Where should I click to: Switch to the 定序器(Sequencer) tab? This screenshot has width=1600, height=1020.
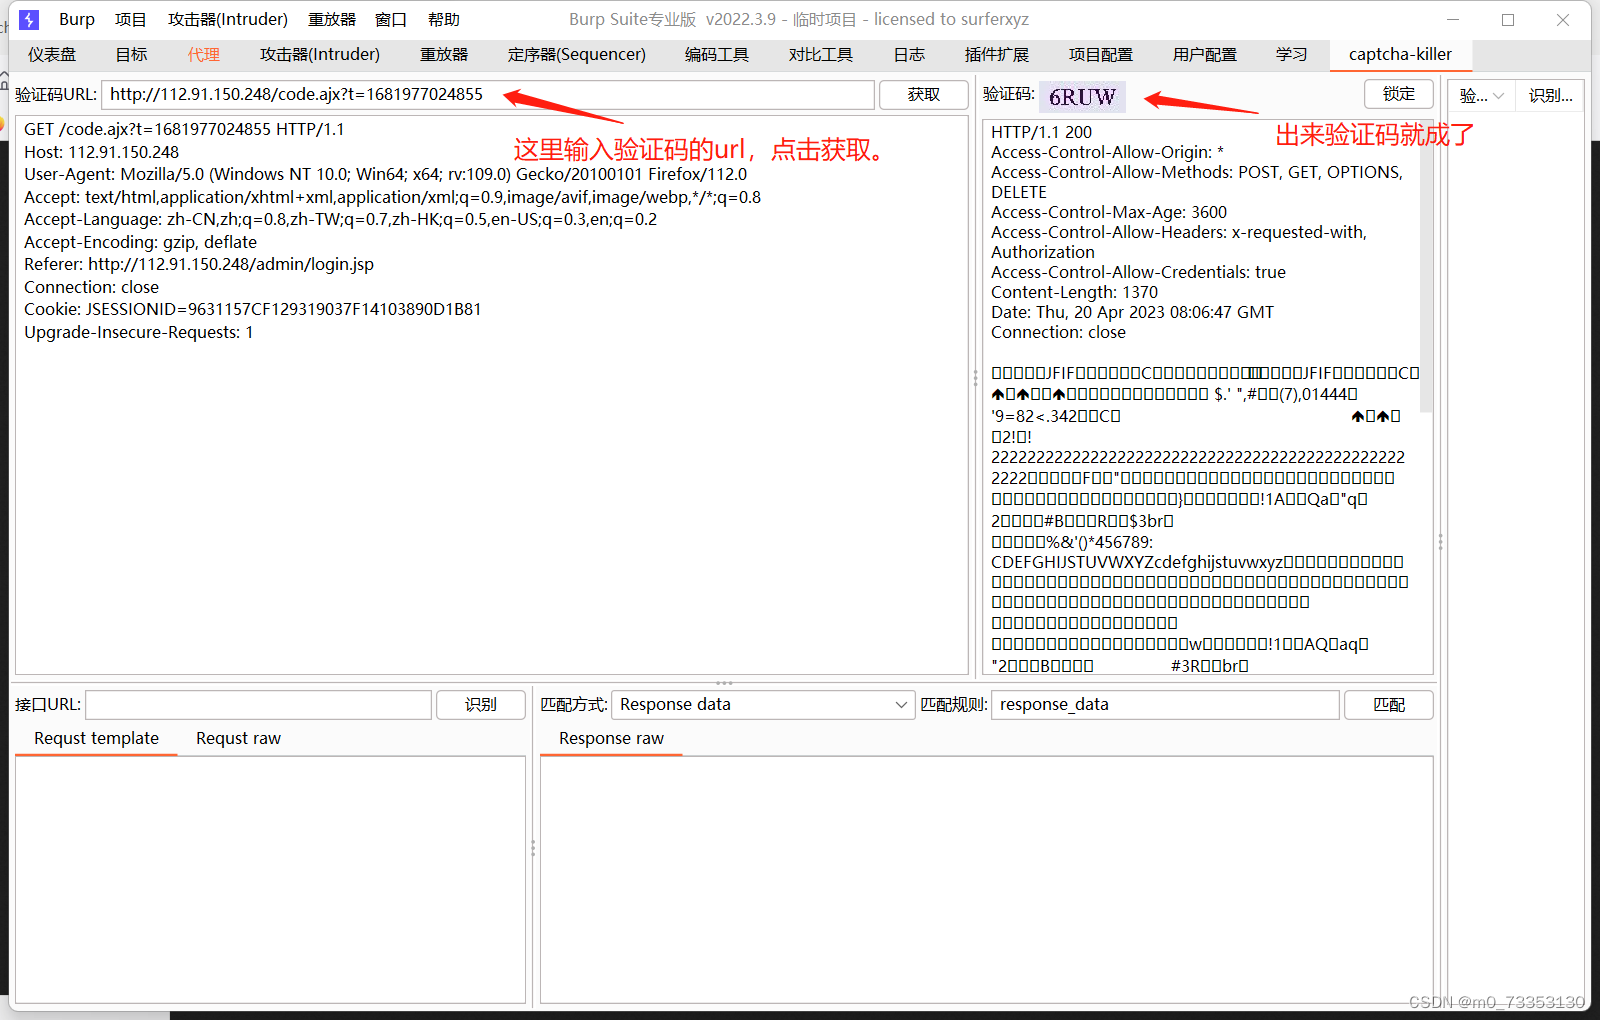(577, 54)
